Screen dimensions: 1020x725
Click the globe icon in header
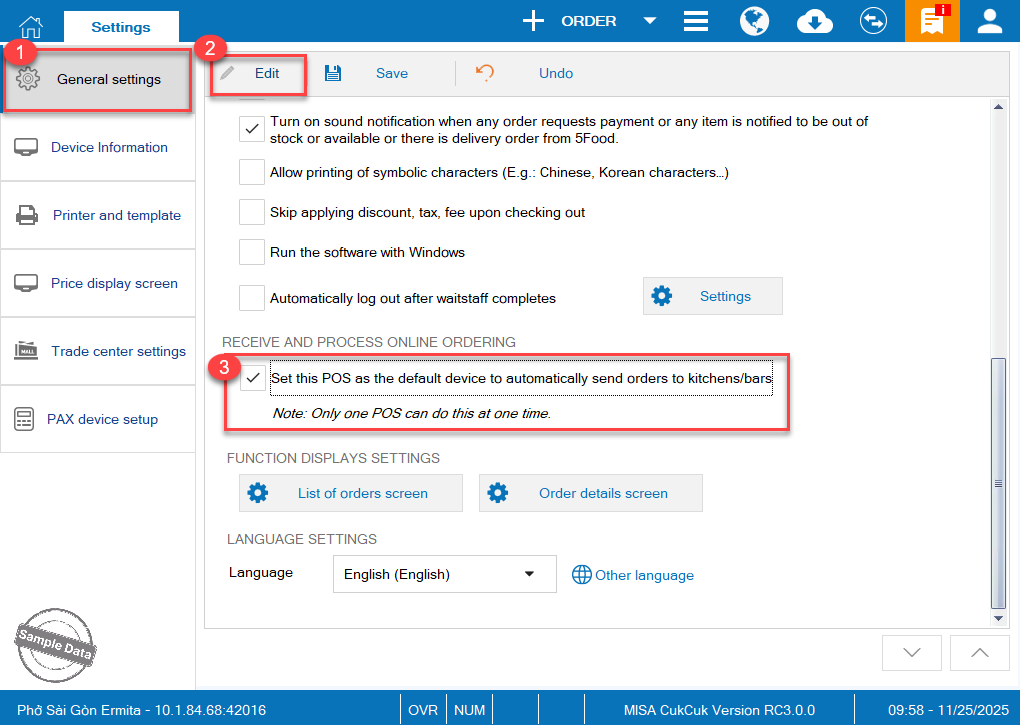click(x=755, y=21)
